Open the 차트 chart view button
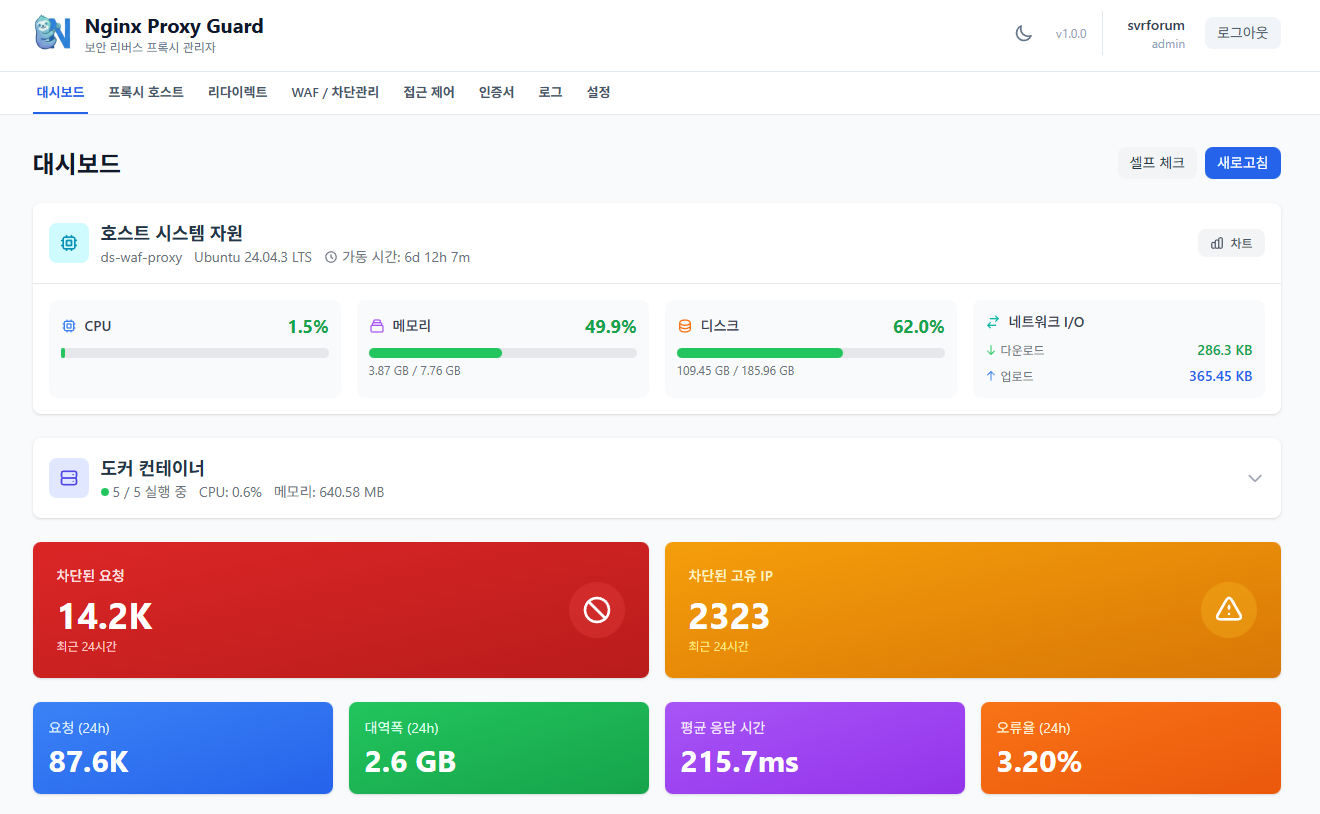 1231,243
